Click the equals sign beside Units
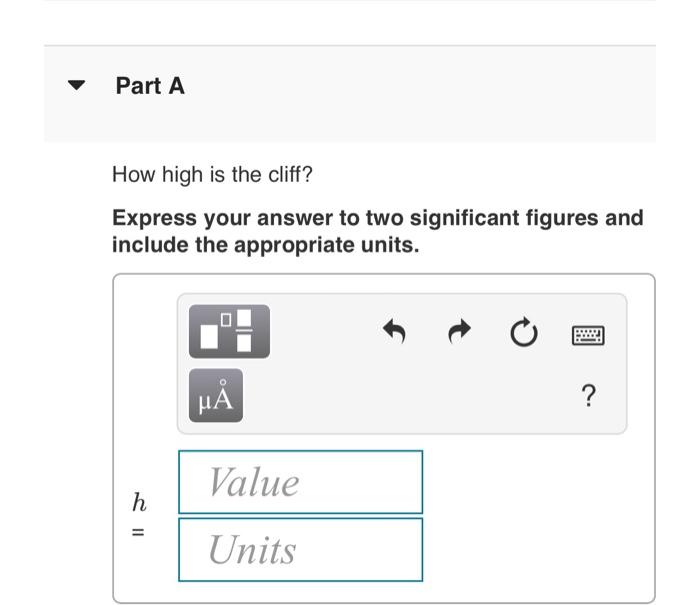The image size is (700, 605). pyautogui.click(x=138, y=532)
